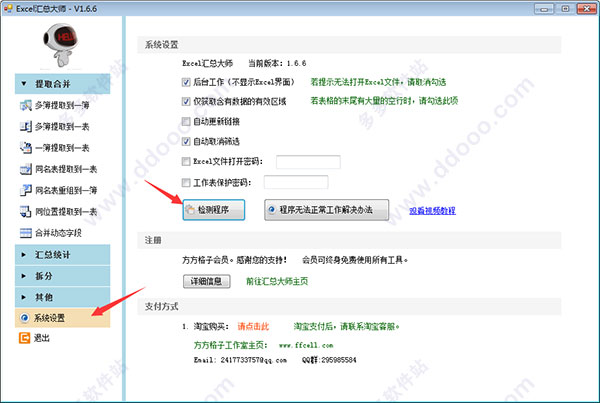The image size is (600, 403).
Task: Open 多簿提取到一表 menu item
Action: coord(62,127)
